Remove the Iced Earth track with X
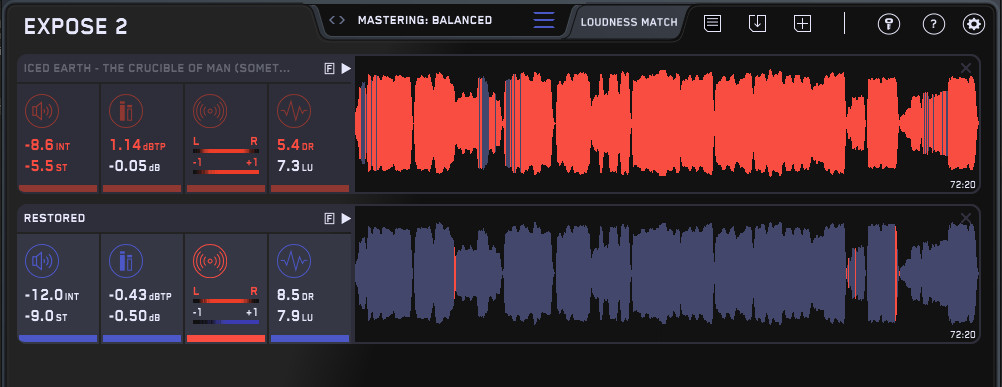Image resolution: width=1002 pixels, height=387 pixels. [x=966, y=68]
